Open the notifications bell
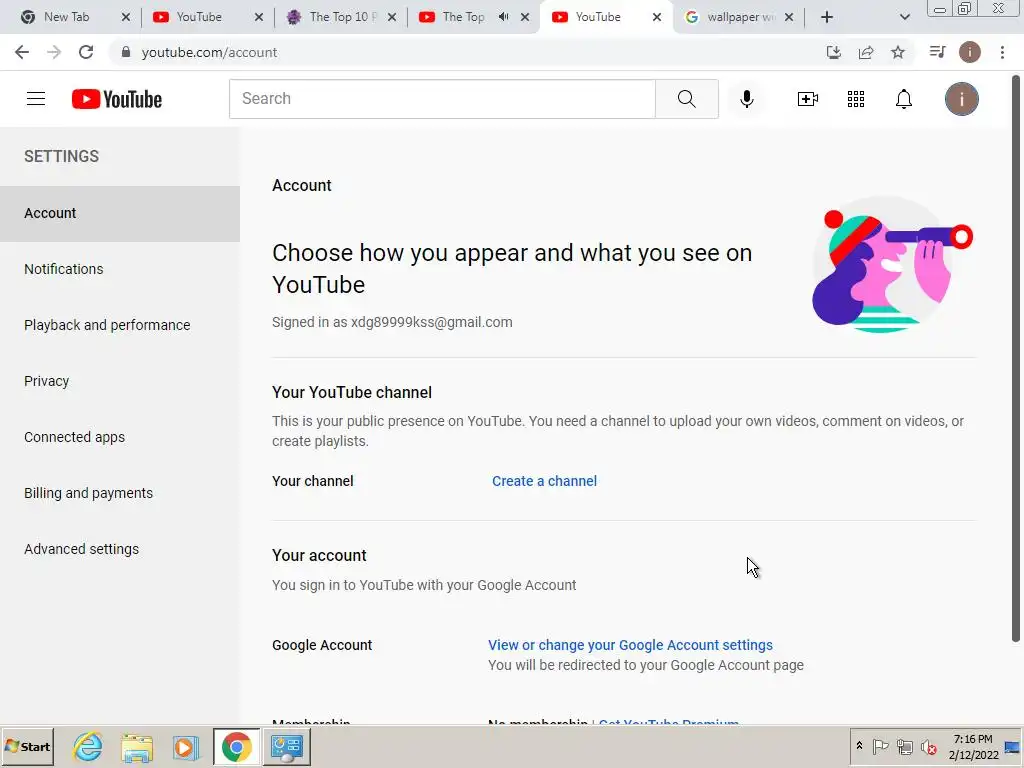 pos(904,99)
